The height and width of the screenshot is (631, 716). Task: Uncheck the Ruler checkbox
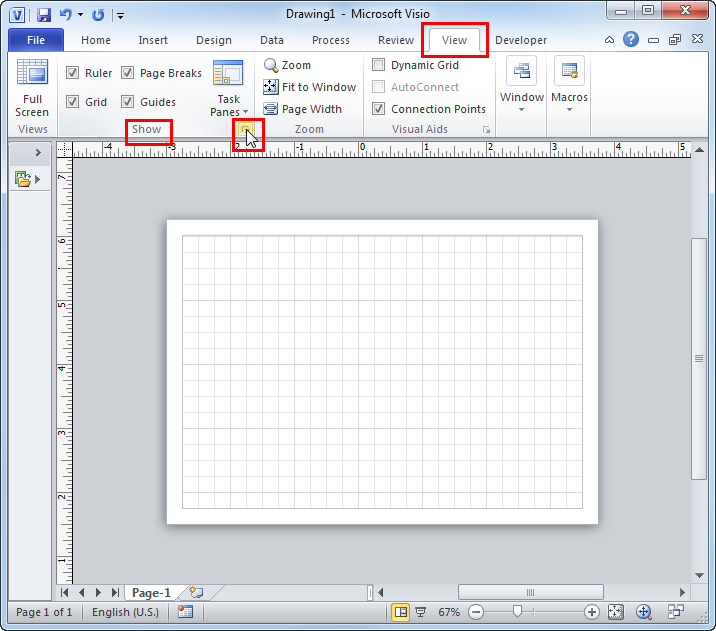(x=73, y=73)
